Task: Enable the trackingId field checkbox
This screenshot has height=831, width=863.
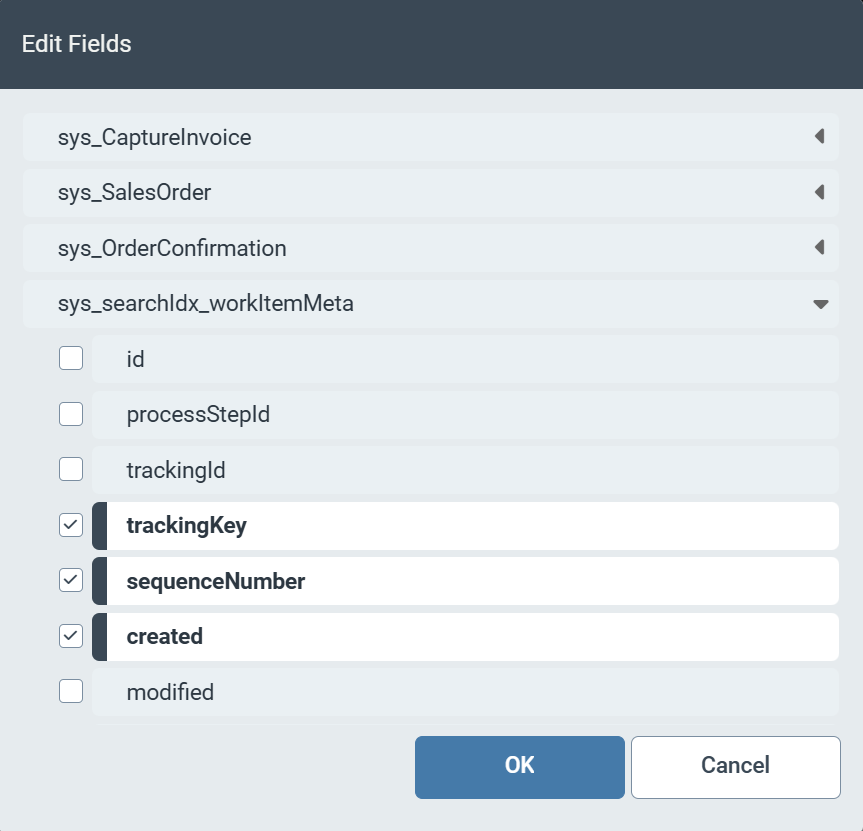Action: (70, 469)
